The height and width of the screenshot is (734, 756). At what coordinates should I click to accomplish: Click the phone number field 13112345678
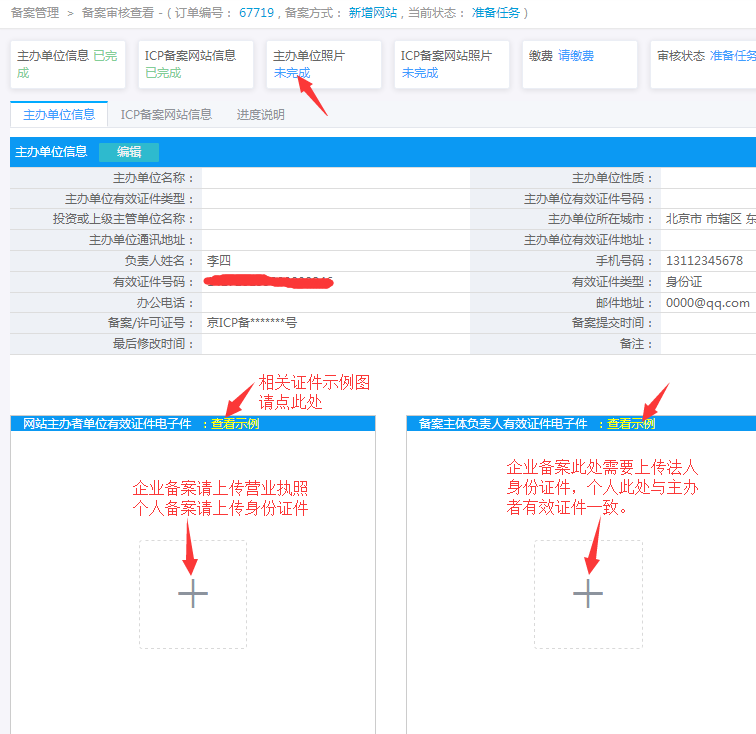(704, 261)
